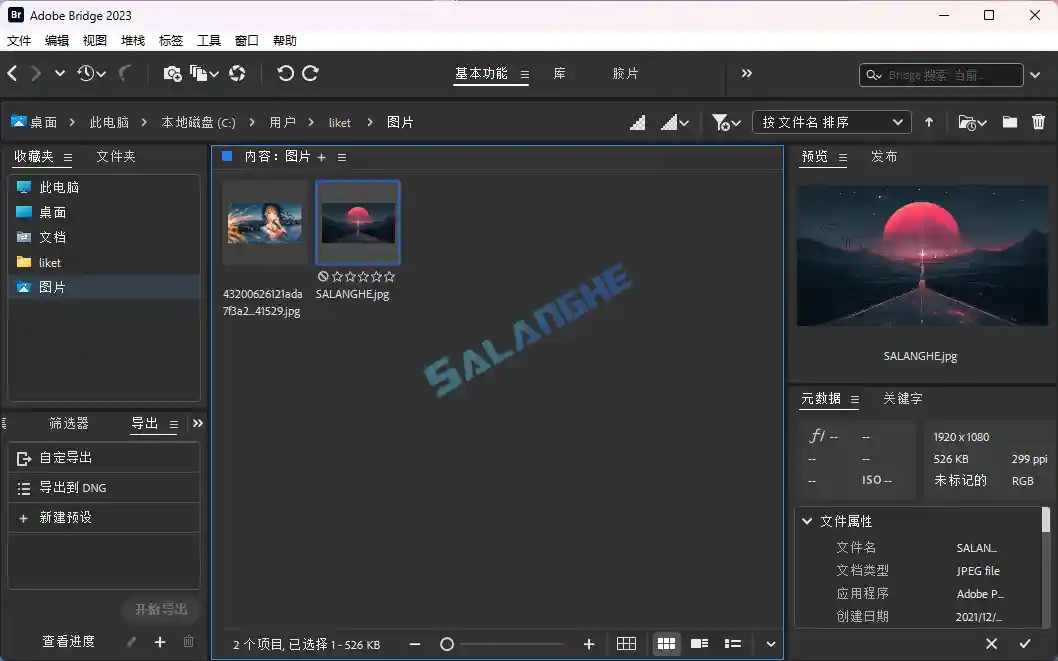Image resolution: width=1058 pixels, height=661 pixels.
Task: Rotate the selected image counterclockwise
Action: (x=288, y=73)
